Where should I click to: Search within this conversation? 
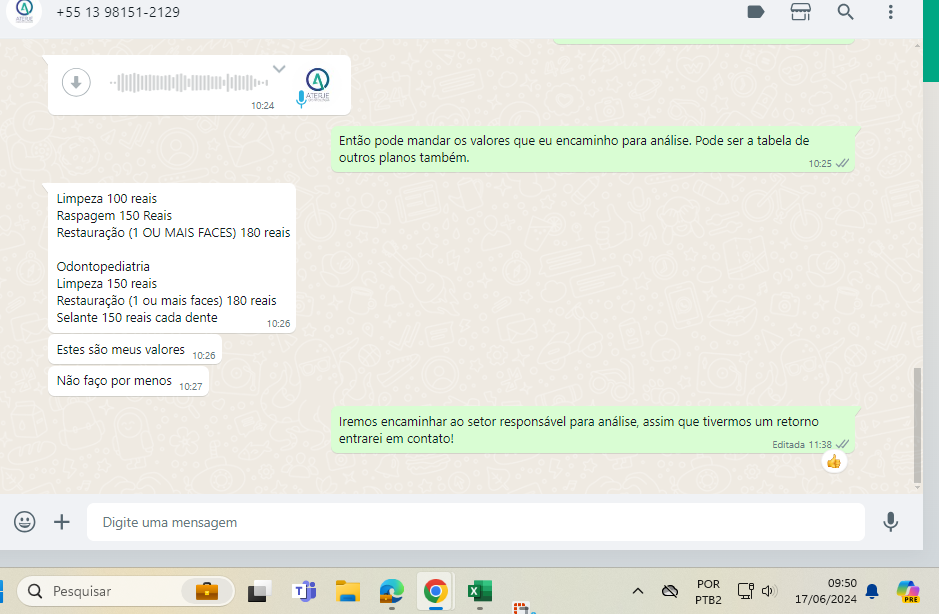[845, 12]
